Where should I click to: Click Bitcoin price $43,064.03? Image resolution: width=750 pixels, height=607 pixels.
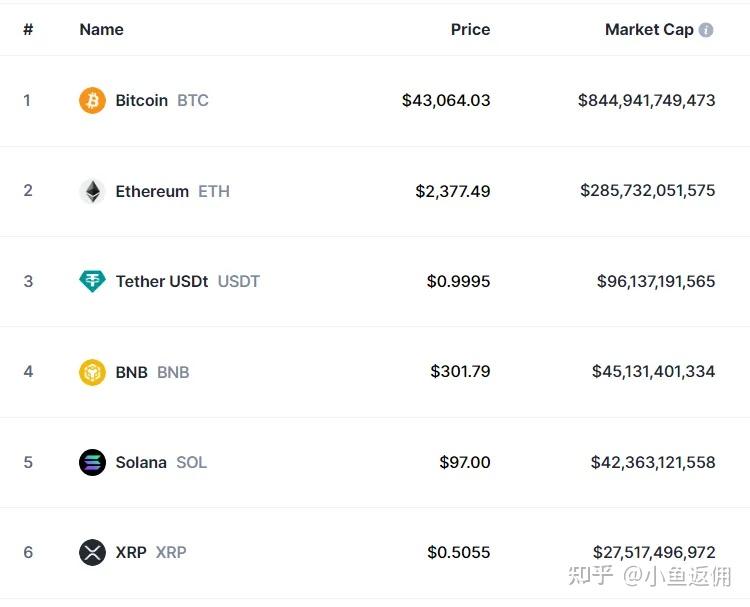pos(446,100)
